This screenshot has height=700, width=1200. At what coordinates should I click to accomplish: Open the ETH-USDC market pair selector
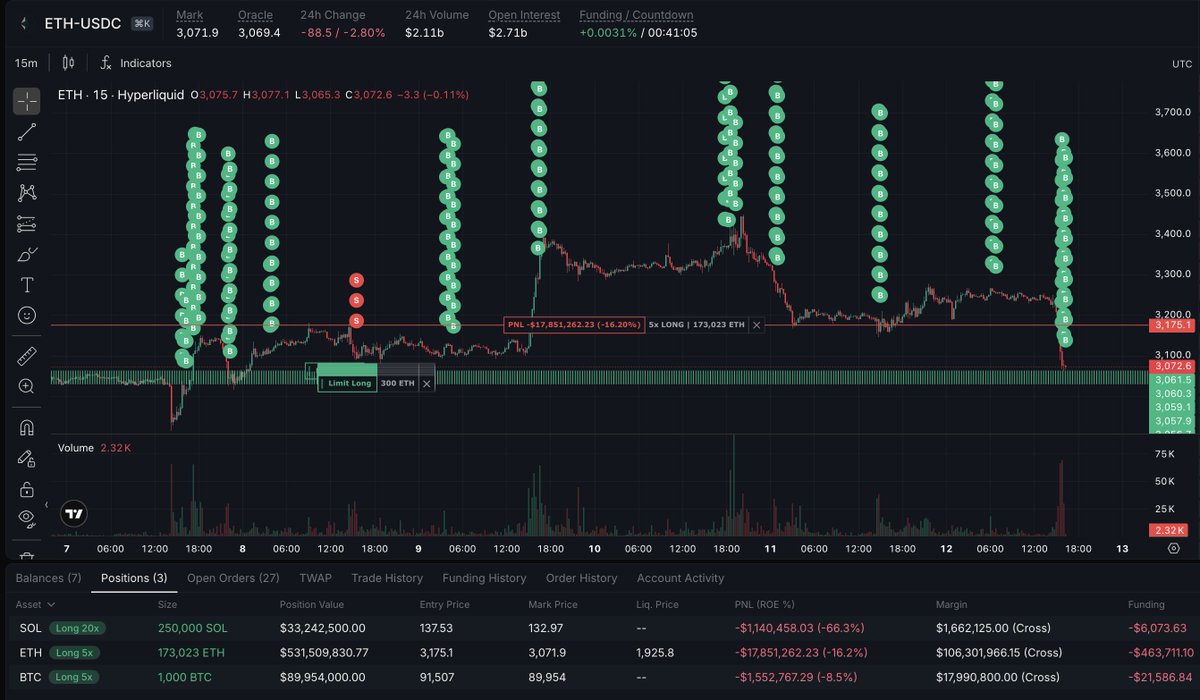click(83, 23)
